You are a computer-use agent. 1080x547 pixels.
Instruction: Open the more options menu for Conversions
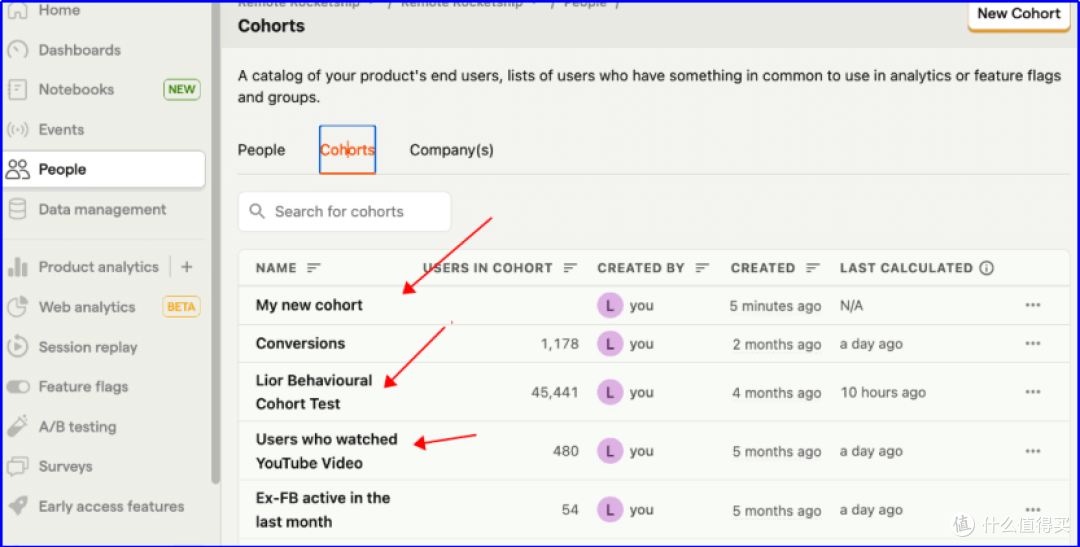coord(1032,344)
